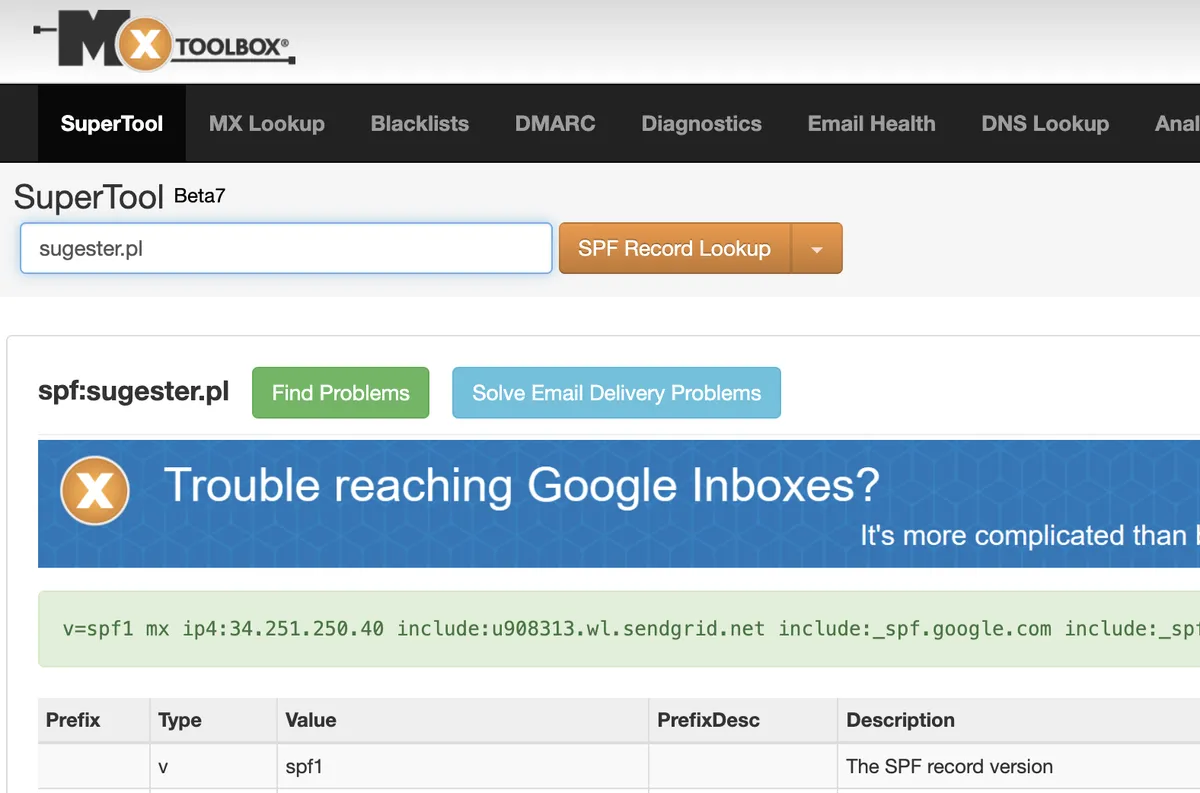Viewport: 1200px width, 793px height.
Task: Run the SPF Record Lookup button
Action: [675, 248]
